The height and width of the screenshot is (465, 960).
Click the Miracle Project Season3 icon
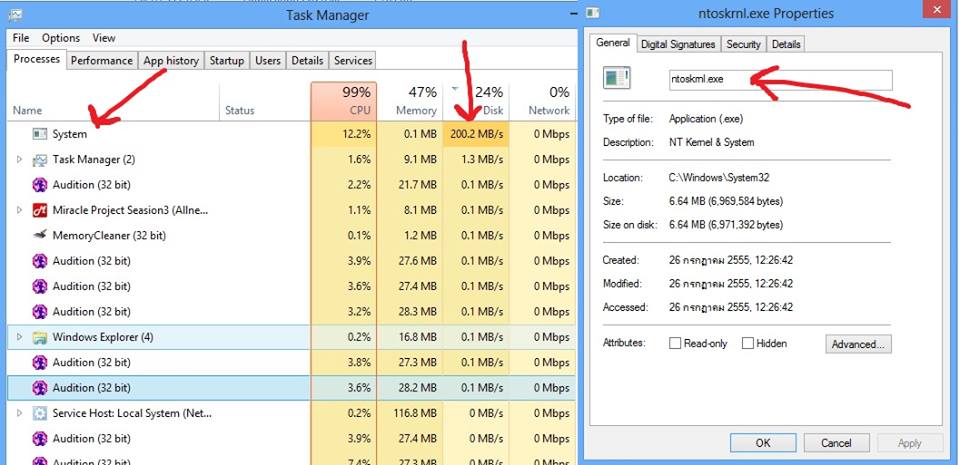point(40,210)
